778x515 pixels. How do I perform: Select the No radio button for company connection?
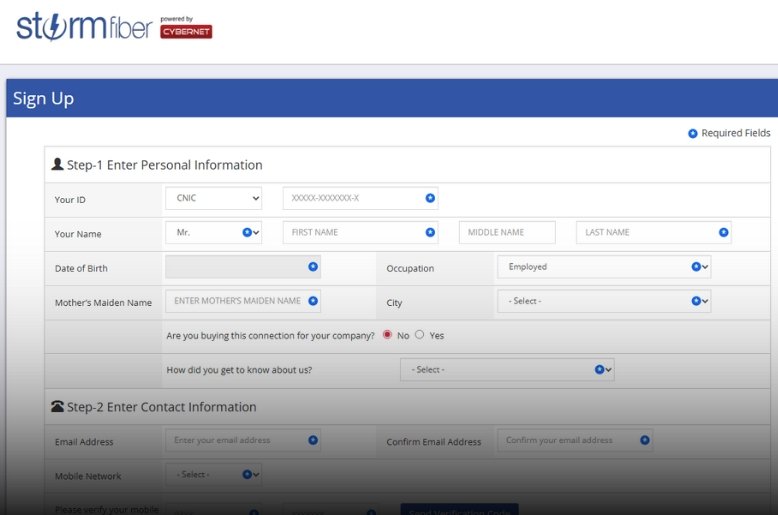pyautogui.click(x=387, y=335)
